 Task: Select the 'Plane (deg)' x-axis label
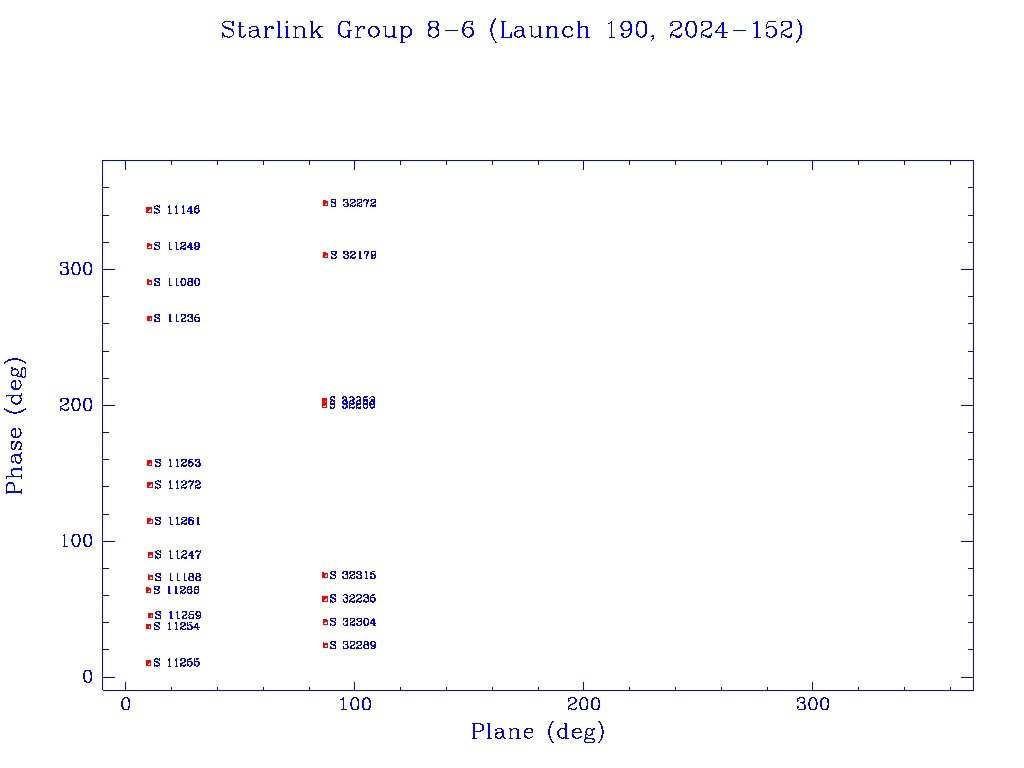(x=538, y=731)
